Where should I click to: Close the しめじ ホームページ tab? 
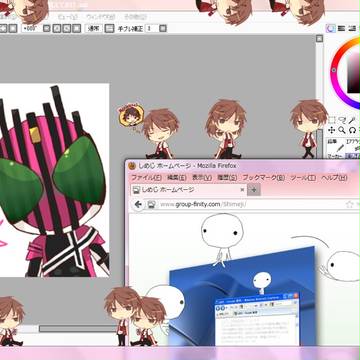coord(242,190)
